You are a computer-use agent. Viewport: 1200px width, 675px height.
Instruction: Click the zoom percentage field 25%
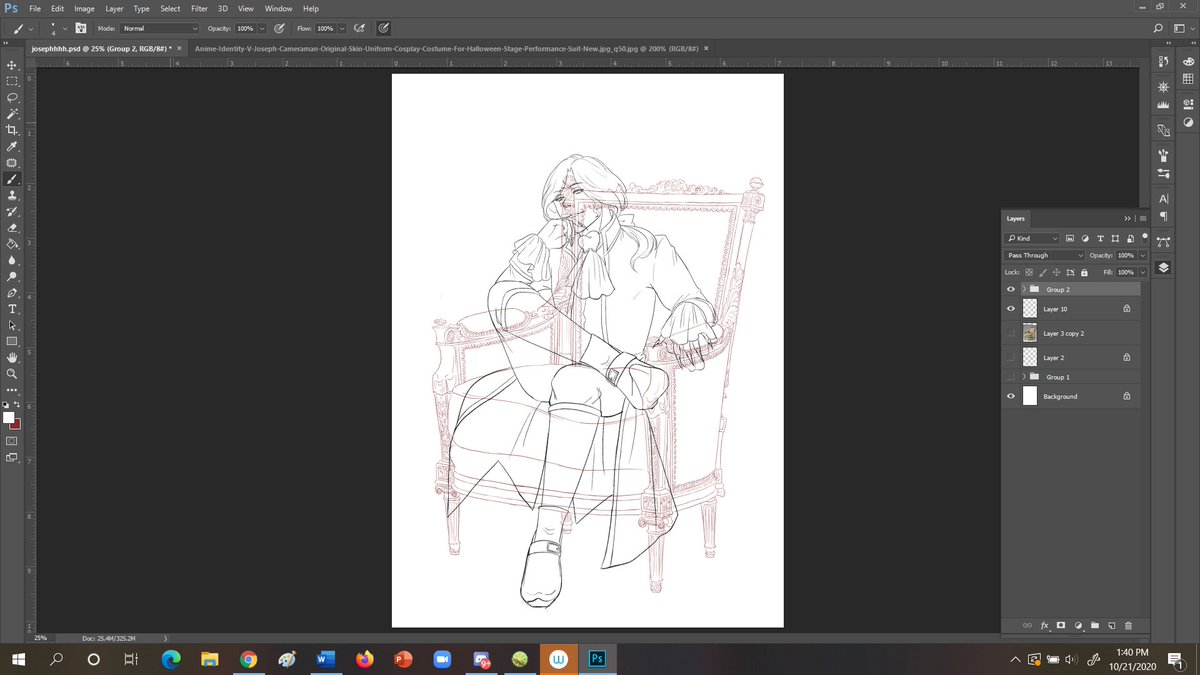coord(41,637)
